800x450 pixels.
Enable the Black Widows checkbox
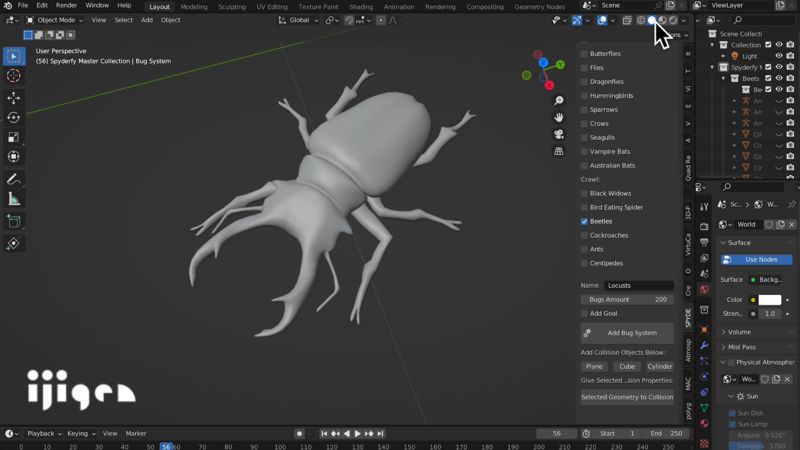pos(584,193)
